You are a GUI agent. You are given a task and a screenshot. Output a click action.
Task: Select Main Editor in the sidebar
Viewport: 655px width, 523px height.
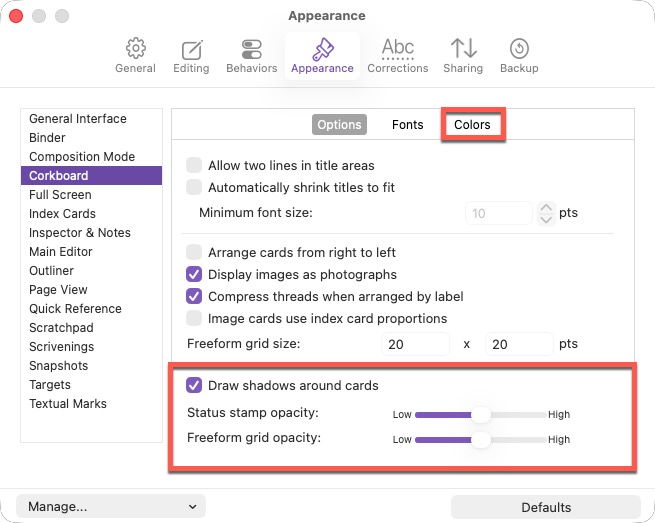coord(91,251)
